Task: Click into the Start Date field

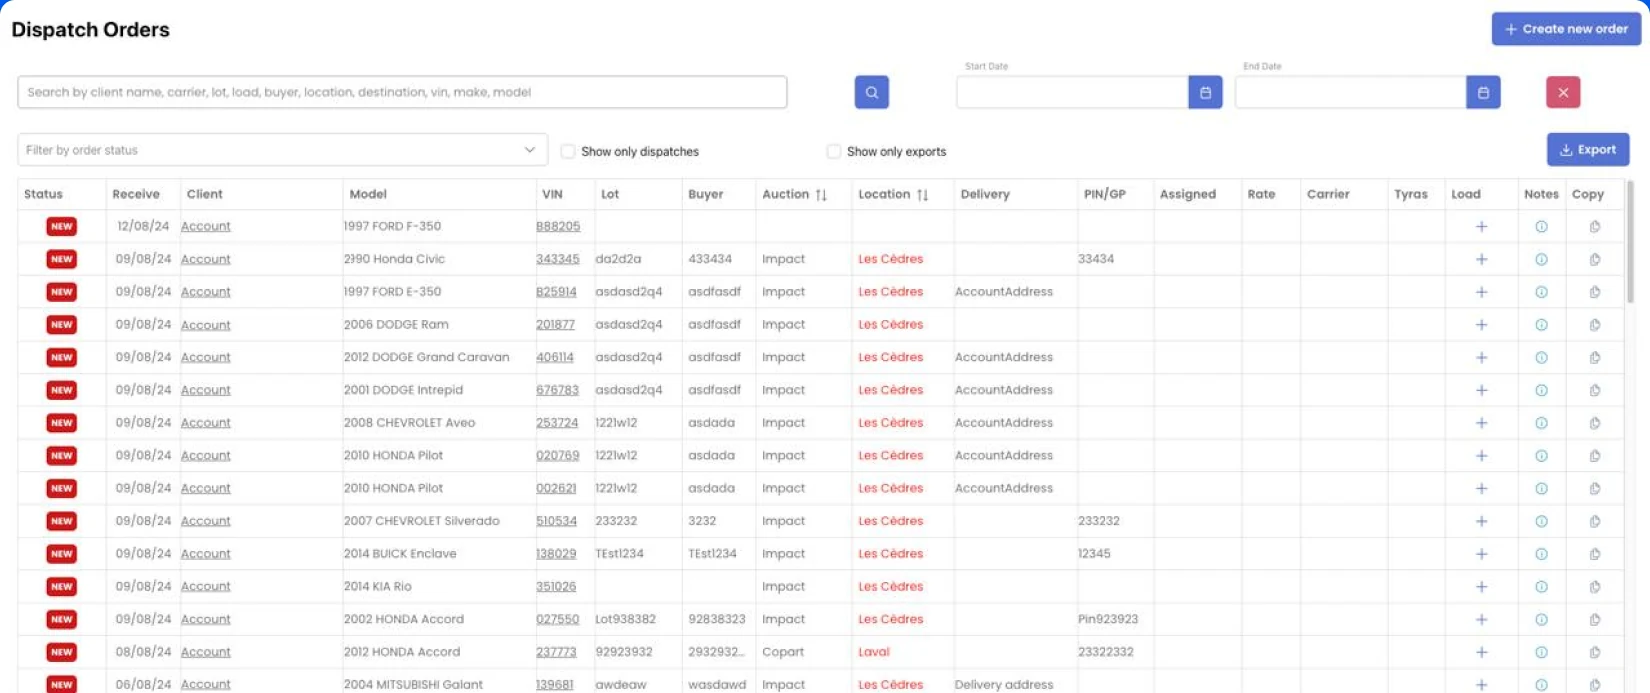Action: click(x=1072, y=92)
